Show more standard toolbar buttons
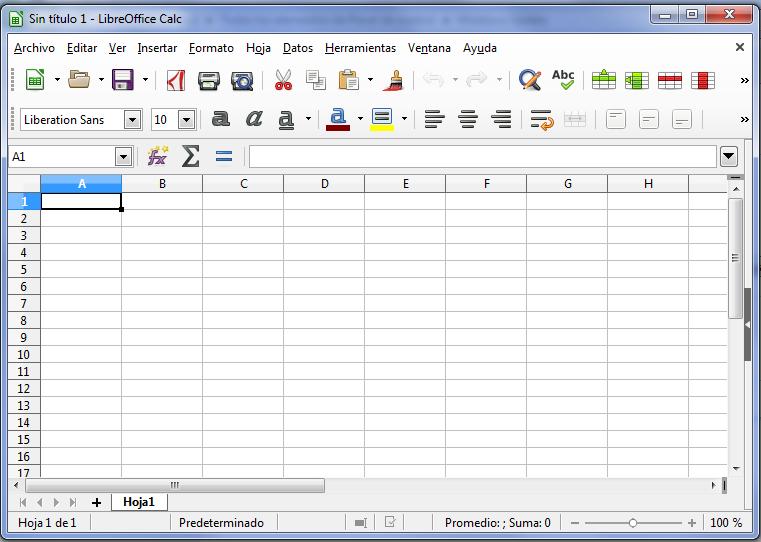 coord(744,81)
